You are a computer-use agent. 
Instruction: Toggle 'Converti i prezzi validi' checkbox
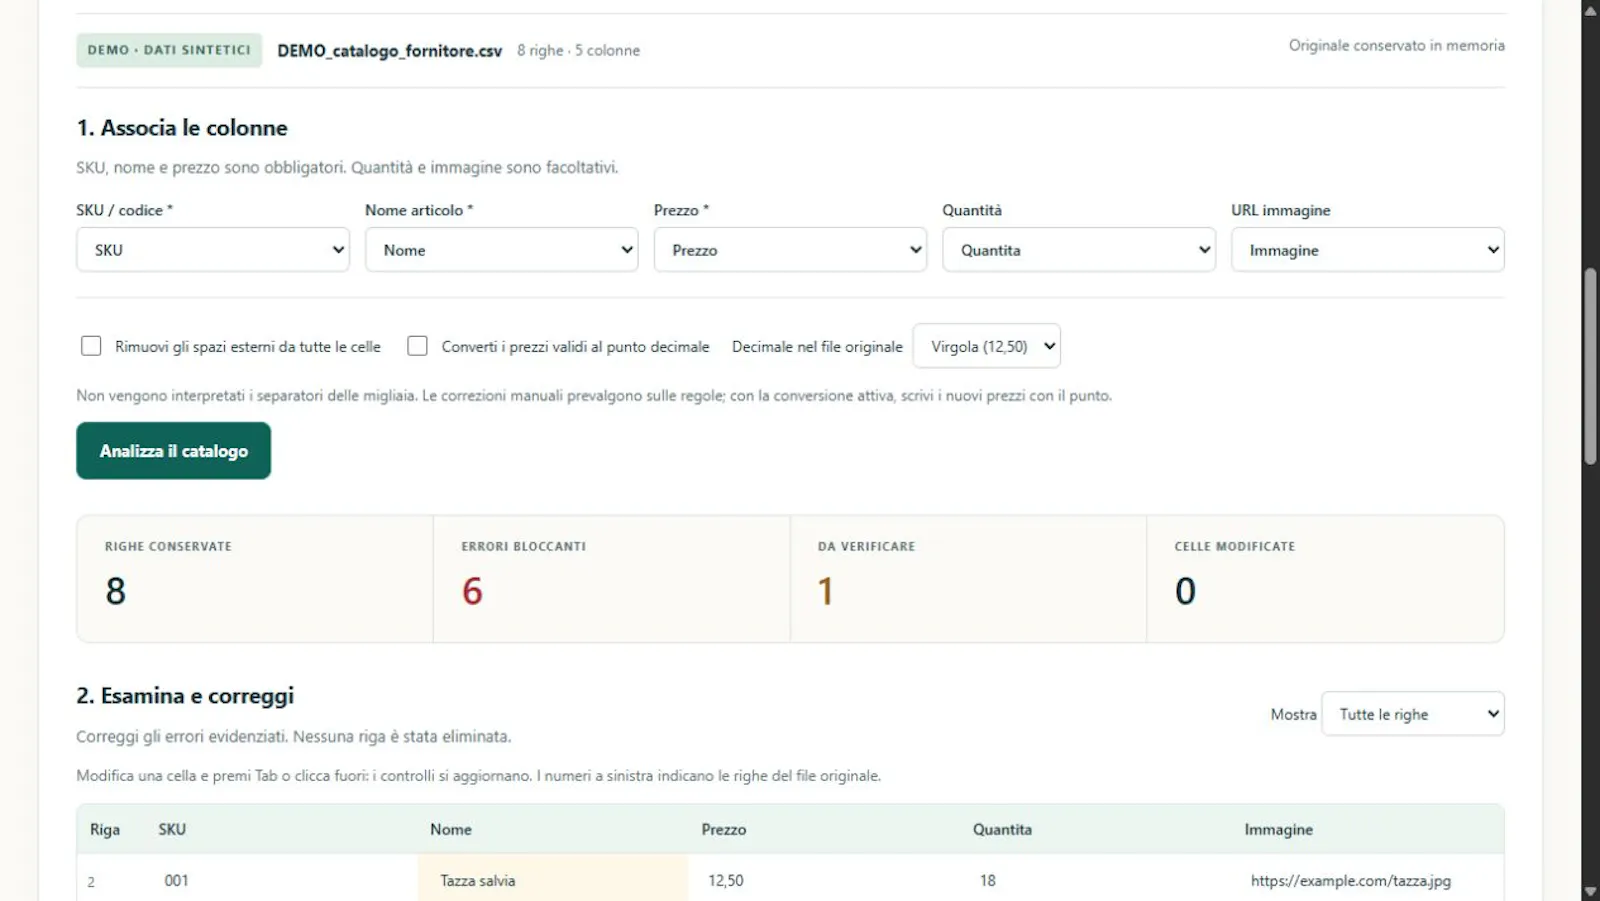417,346
